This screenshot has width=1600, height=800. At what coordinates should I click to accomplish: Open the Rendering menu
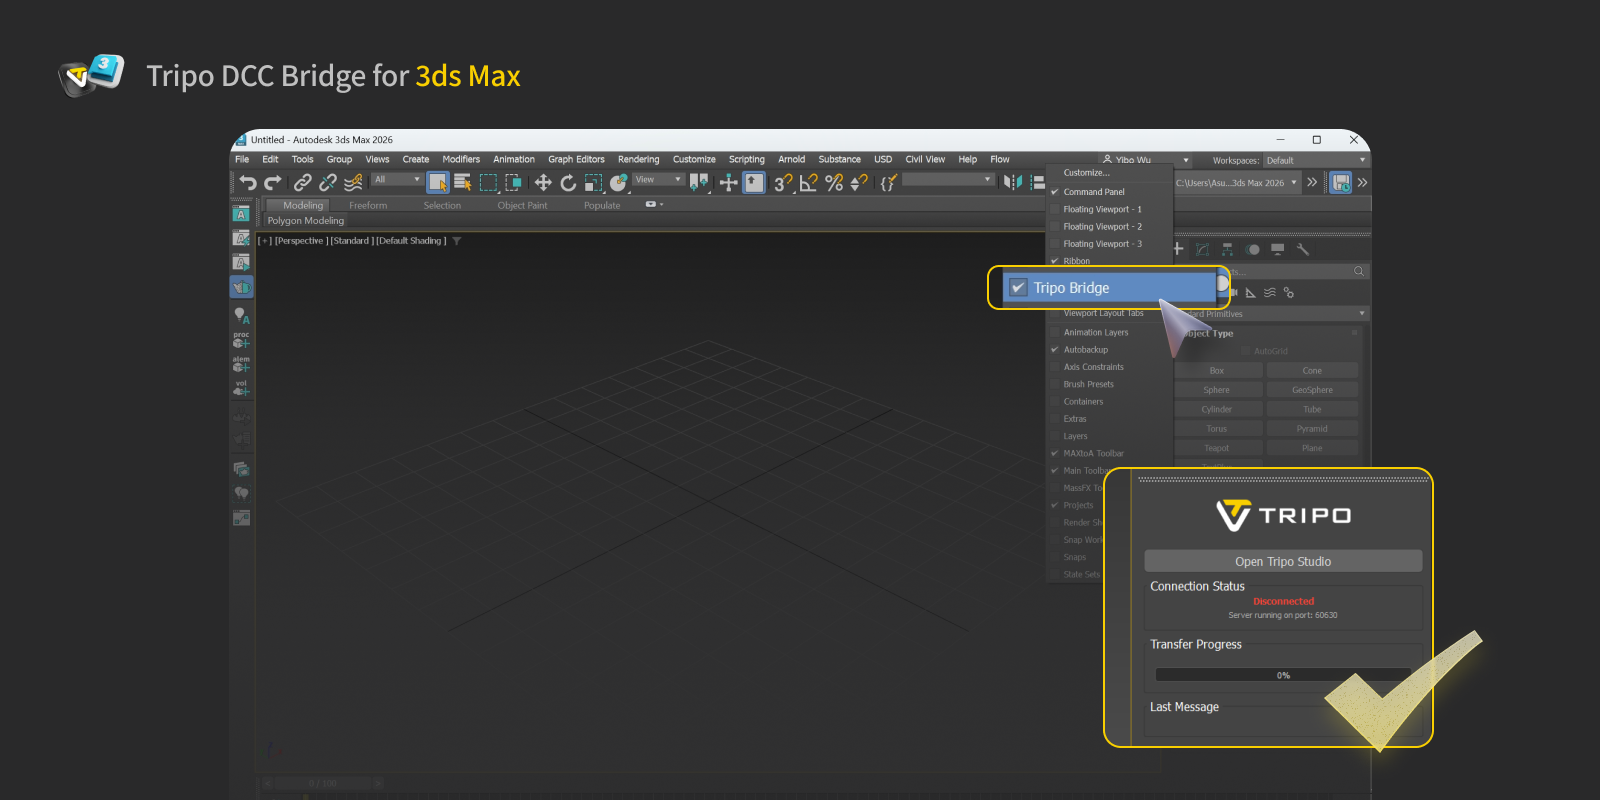click(638, 160)
